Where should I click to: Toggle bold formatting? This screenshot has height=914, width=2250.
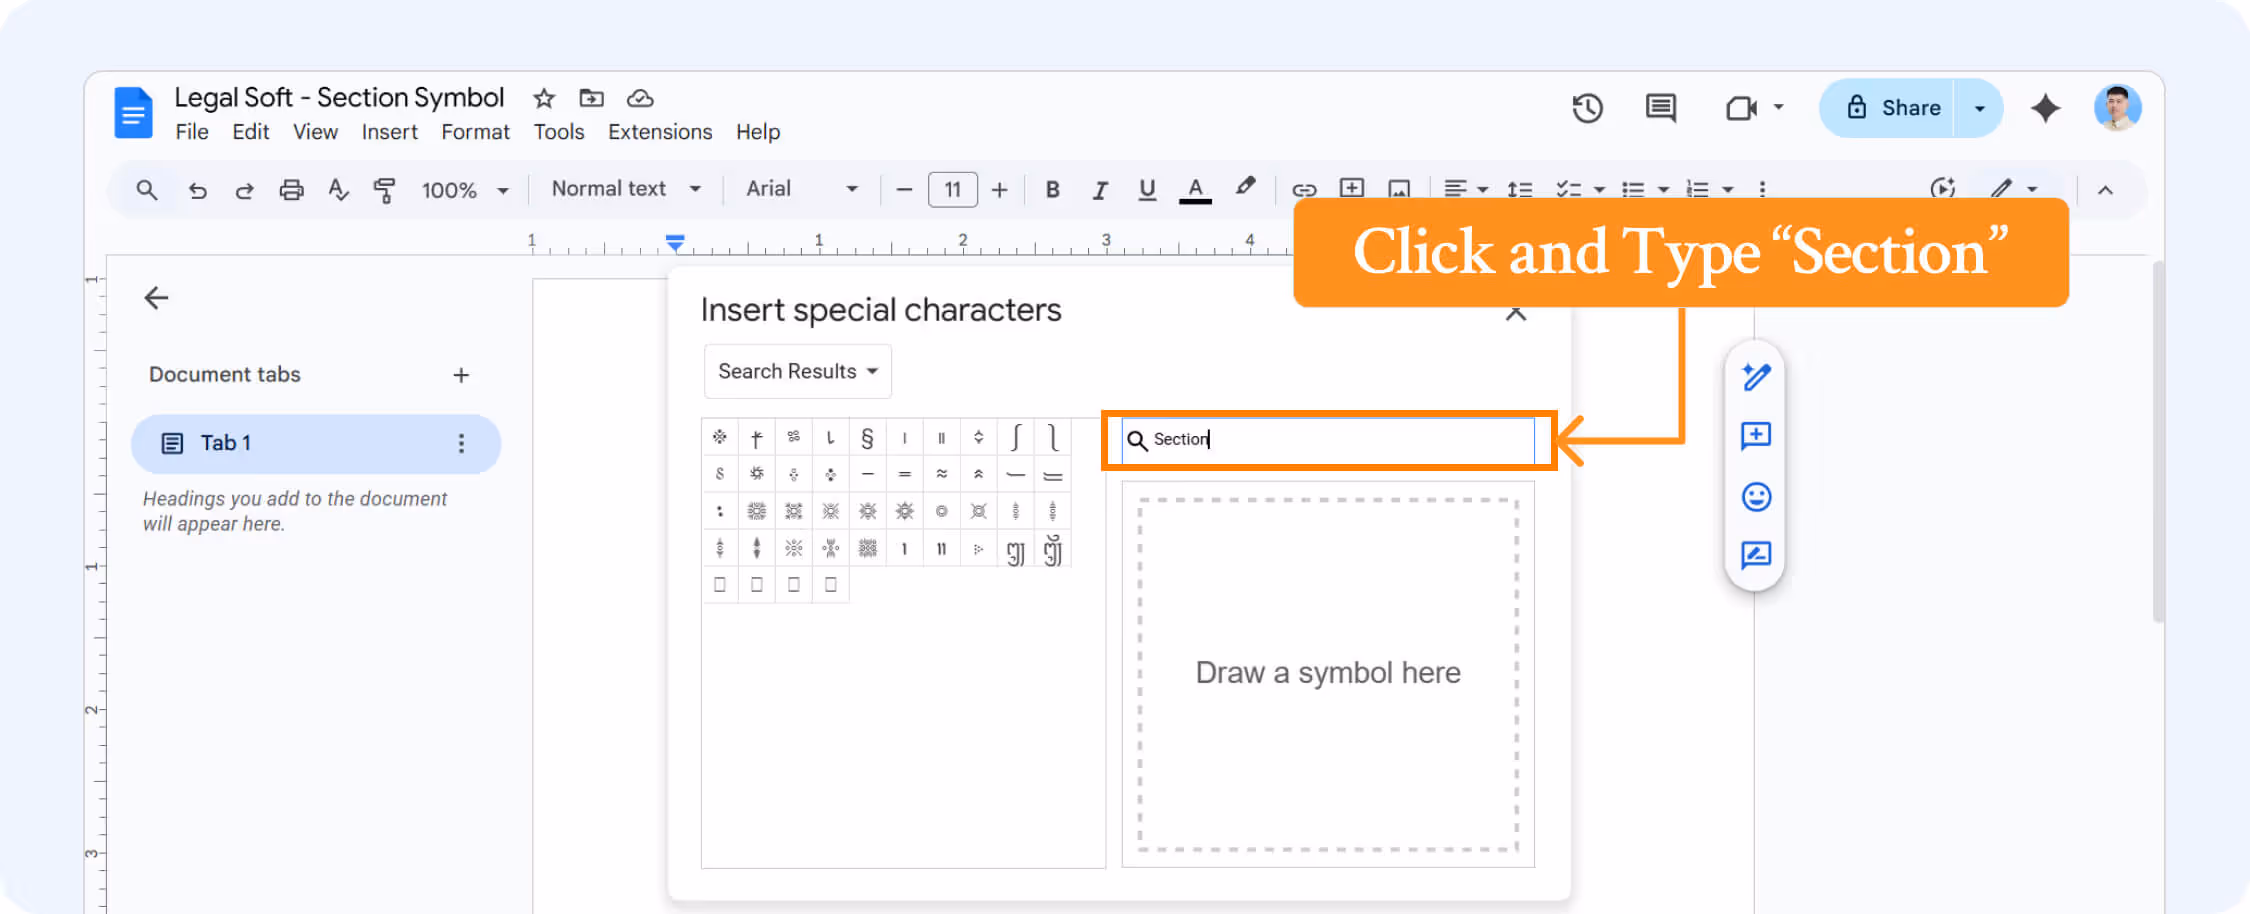pyautogui.click(x=1052, y=188)
